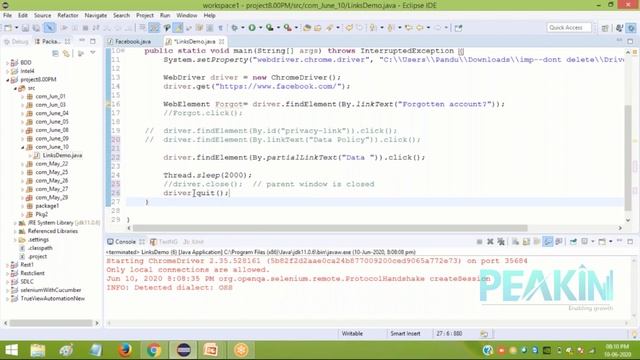Toggle Show Console on Standard Out
The width and height of the screenshot is (640, 360).
pos(548,242)
